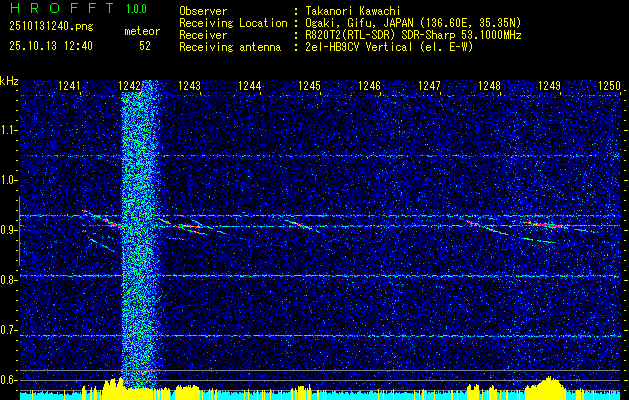Click the Receiving Location label
Image resolution: width=629 pixels, height=400 pixels.
(233, 23)
